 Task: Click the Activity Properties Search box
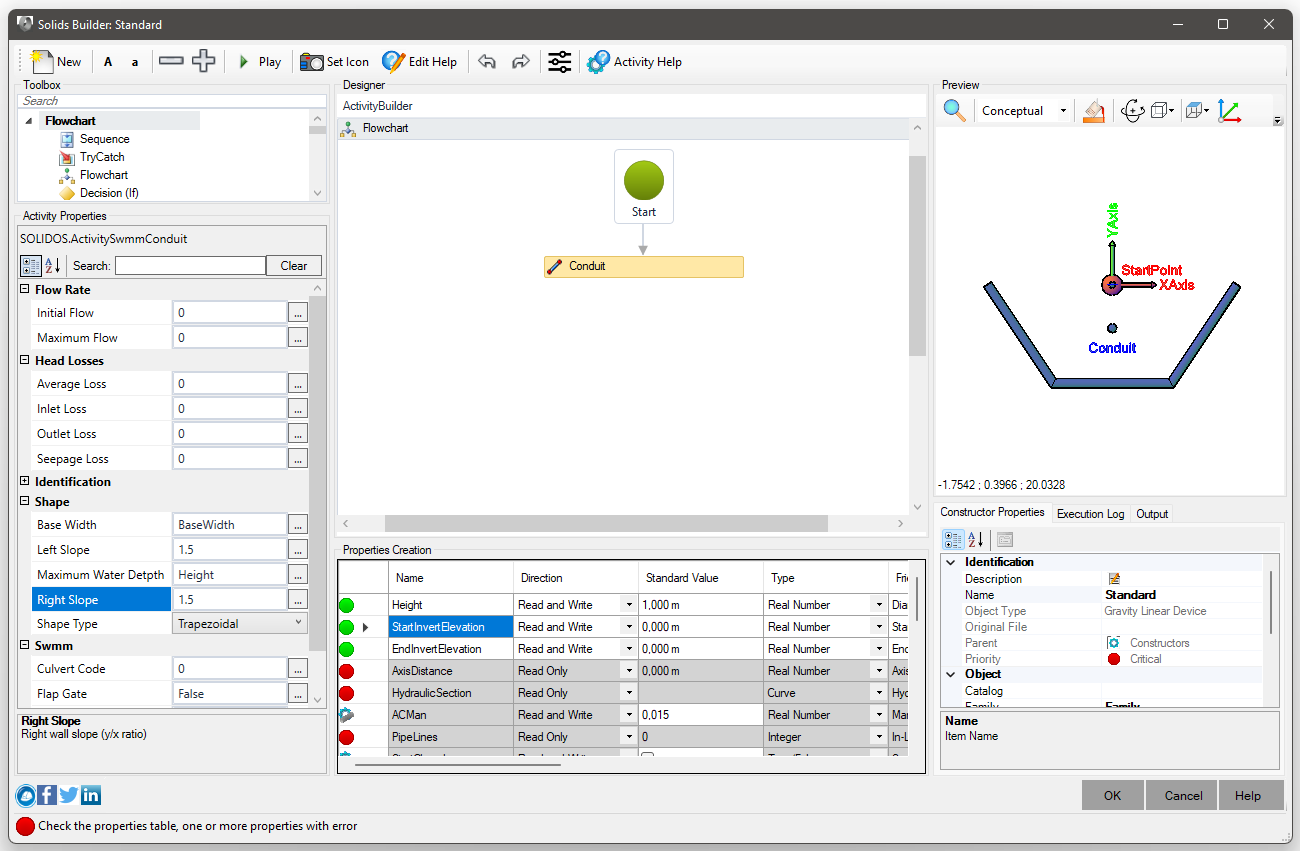point(190,266)
